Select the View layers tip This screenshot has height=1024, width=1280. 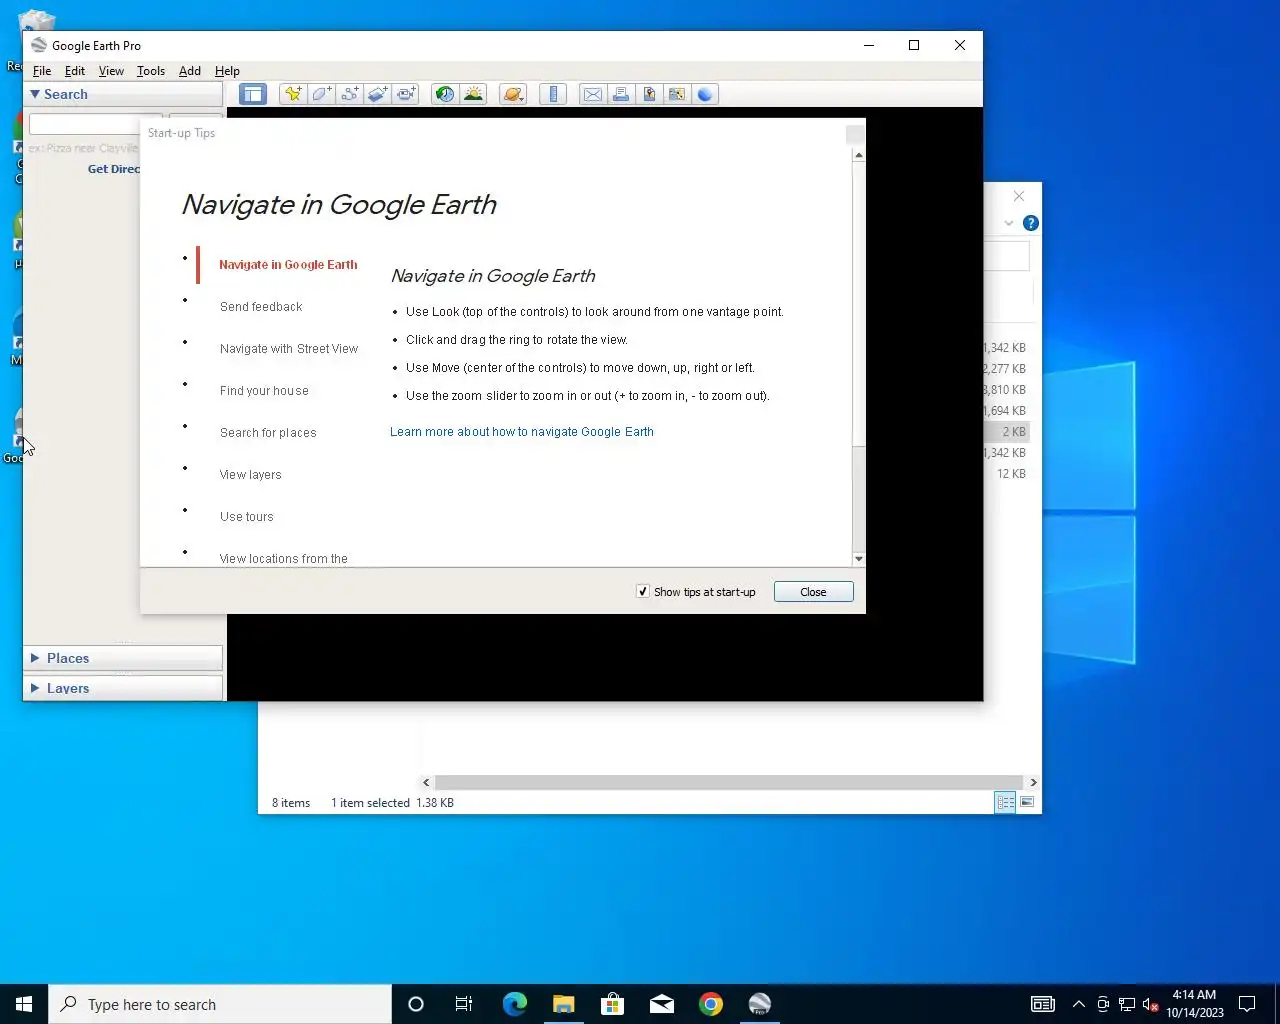(x=251, y=475)
